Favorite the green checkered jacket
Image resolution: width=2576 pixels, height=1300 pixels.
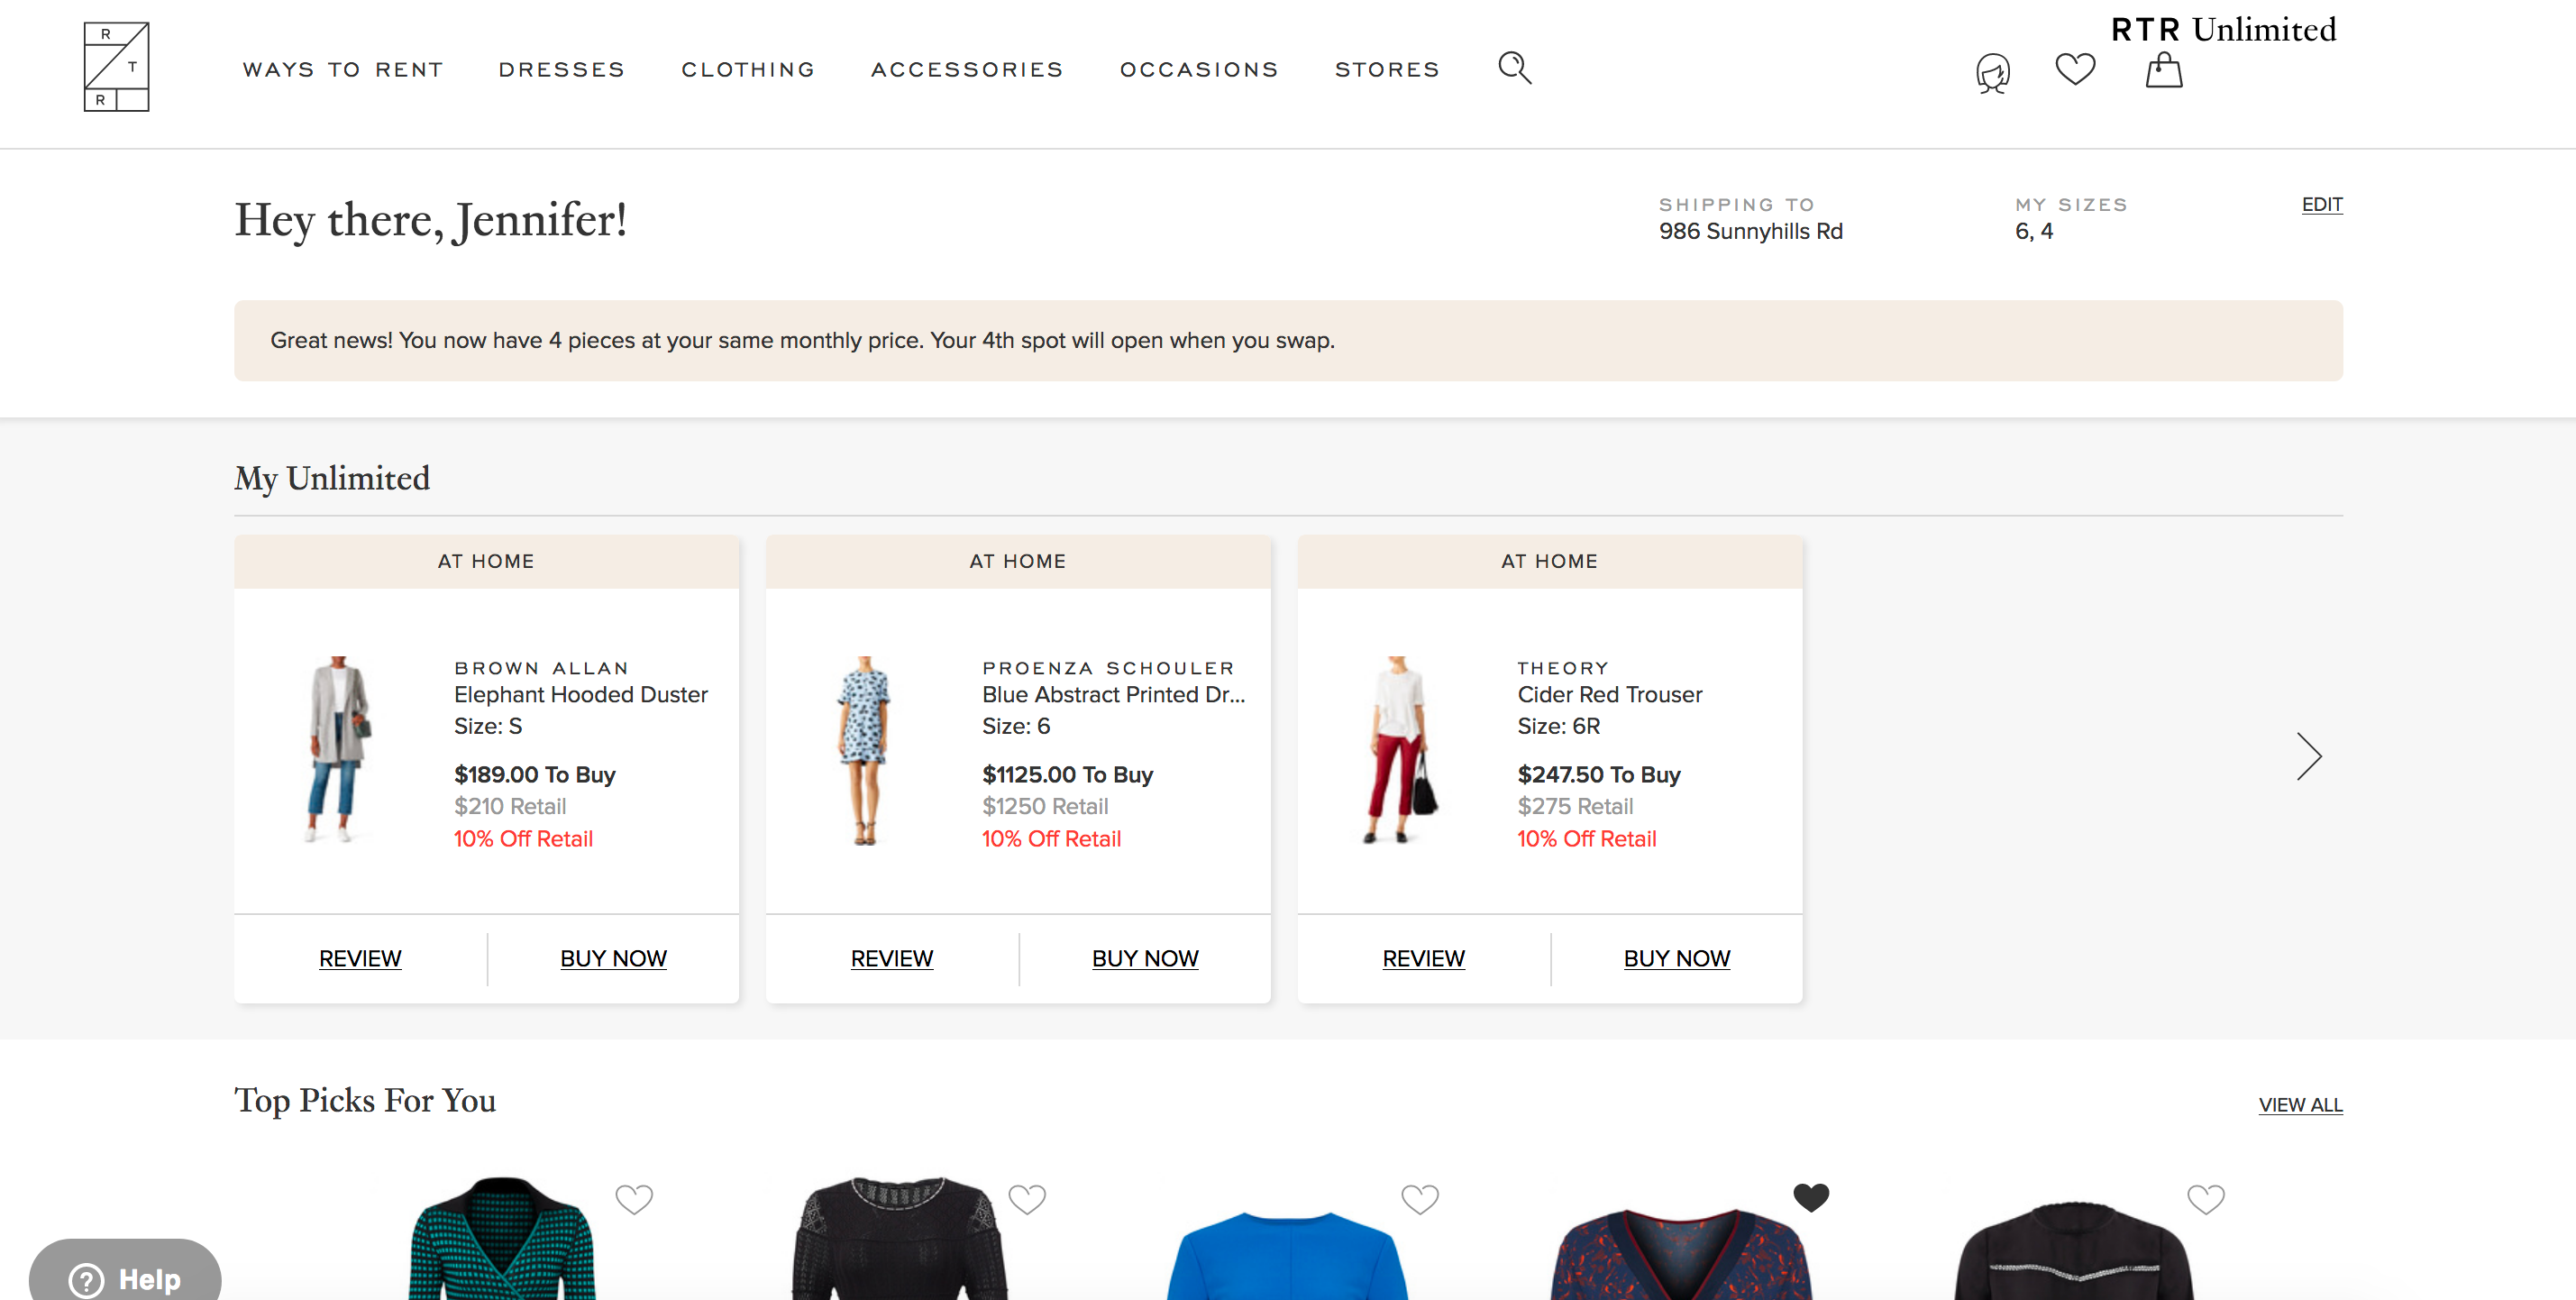(x=634, y=1198)
